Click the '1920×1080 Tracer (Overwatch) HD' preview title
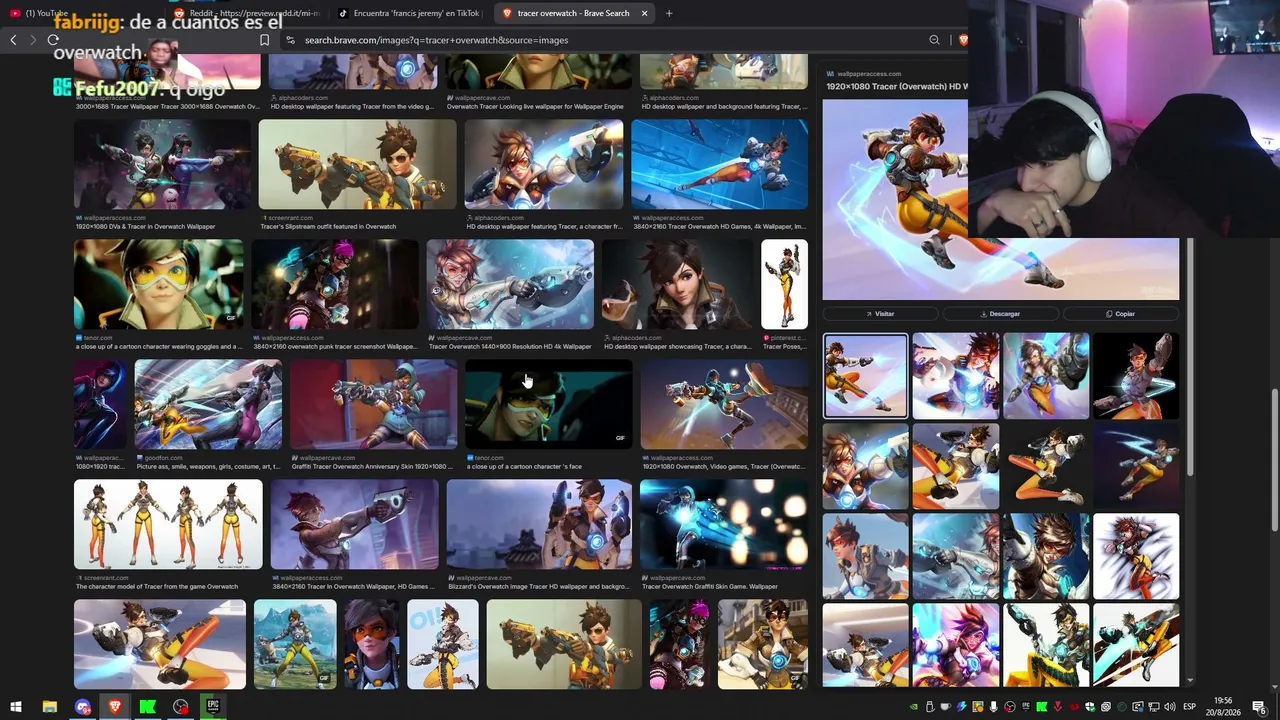This screenshot has width=1280, height=720. coord(896,87)
